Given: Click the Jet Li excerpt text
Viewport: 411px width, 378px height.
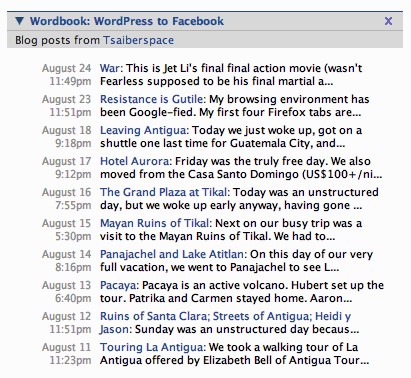Looking at the screenshot, I should [x=231, y=75].
